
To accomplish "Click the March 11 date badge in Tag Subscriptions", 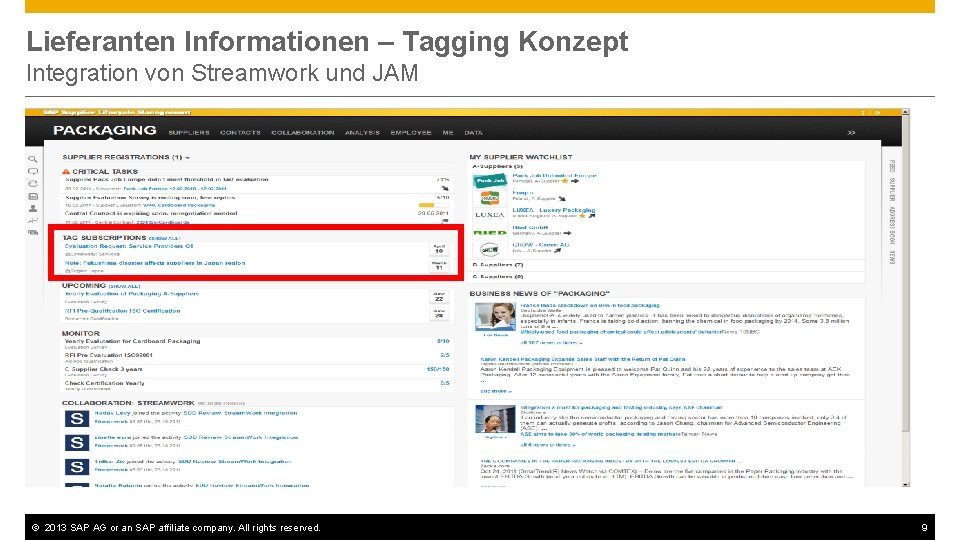I will coord(439,266).
